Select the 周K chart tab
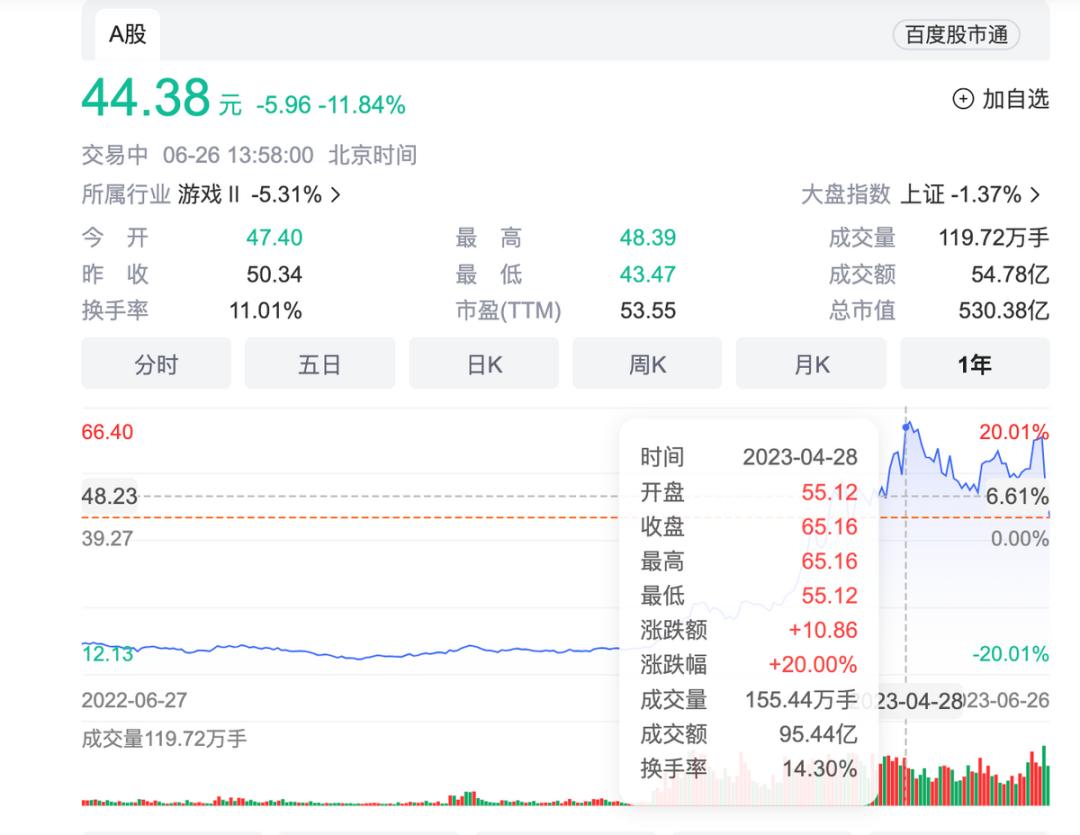This screenshot has width=1080, height=835. click(647, 364)
